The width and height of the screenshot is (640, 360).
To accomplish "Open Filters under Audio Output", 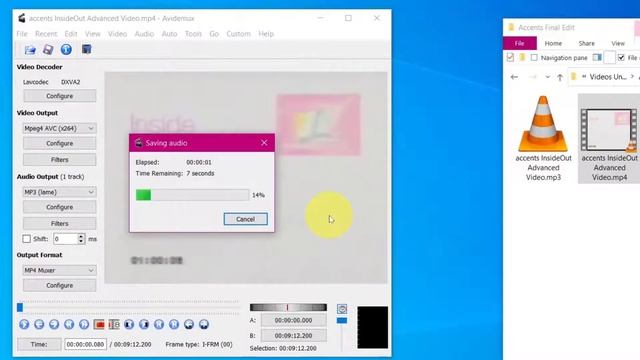I will coord(60,223).
